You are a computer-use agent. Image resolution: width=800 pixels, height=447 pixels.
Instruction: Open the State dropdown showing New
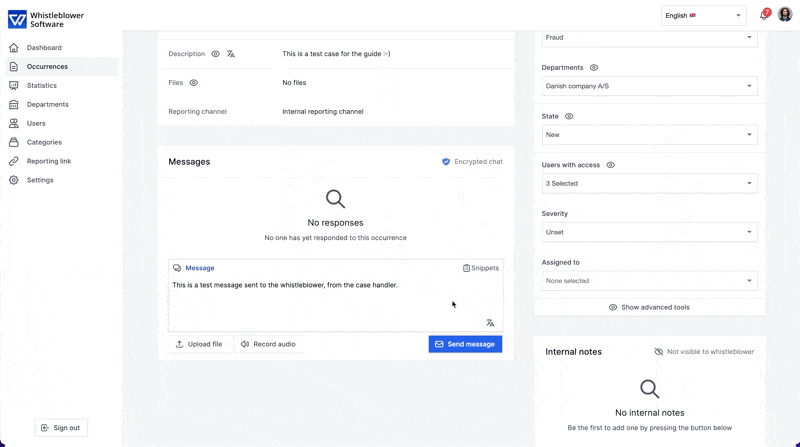[x=649, y=135]
